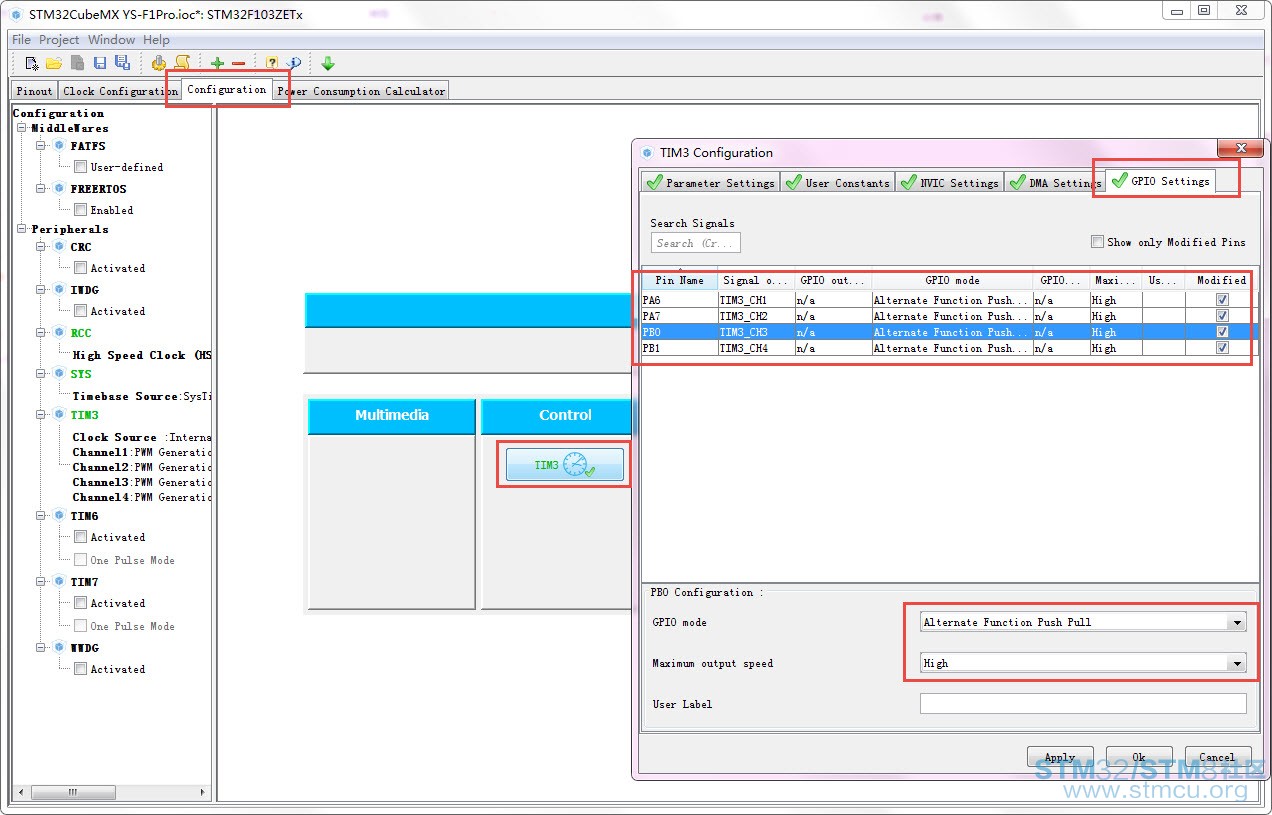Click the Open Project folder icon
This screenshot has height=815, width=1272.
point(54,63)
